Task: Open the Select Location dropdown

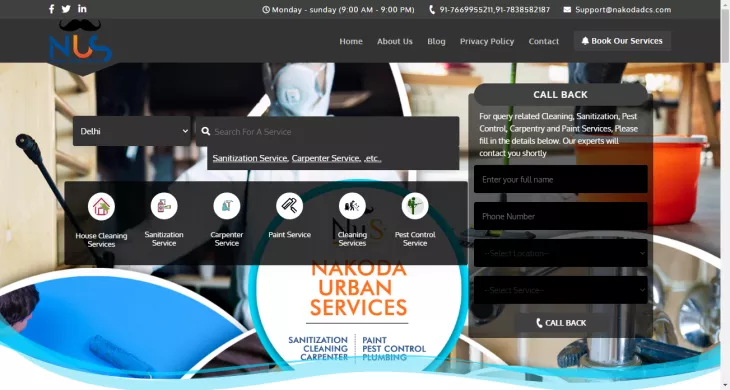Action: (561, 253)
